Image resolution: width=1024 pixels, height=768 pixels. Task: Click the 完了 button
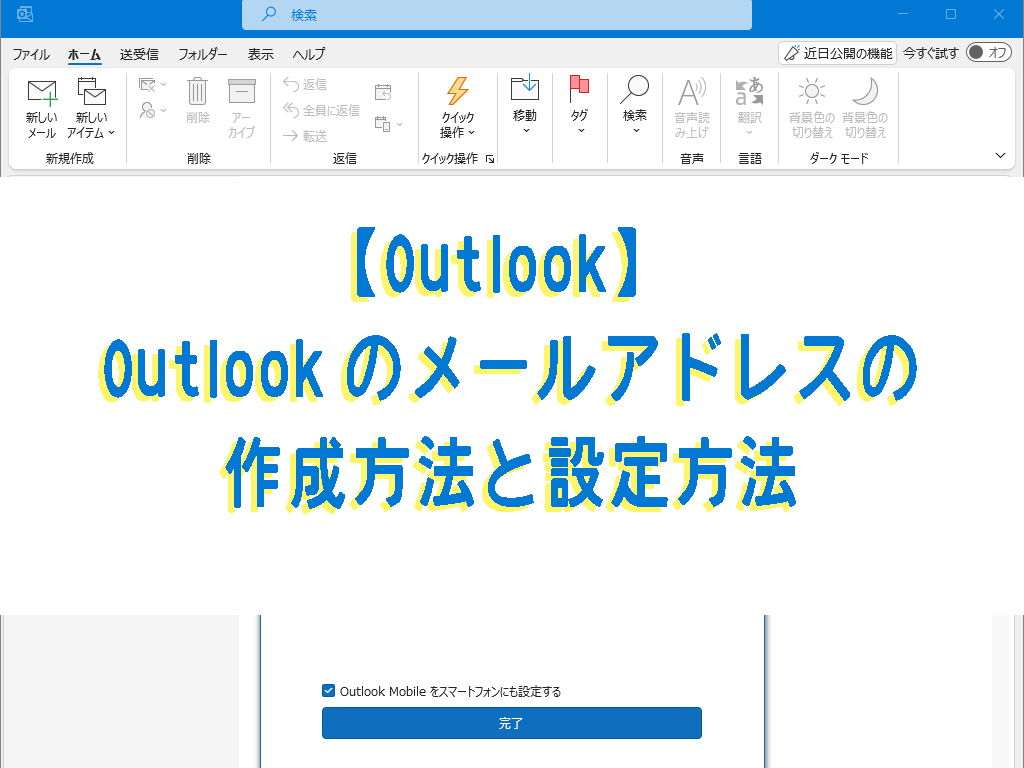click(x=511, y=723)
